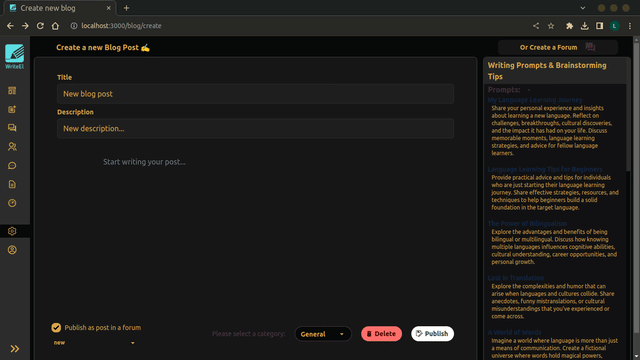
Task: Go back in browser
Action: 10,26
